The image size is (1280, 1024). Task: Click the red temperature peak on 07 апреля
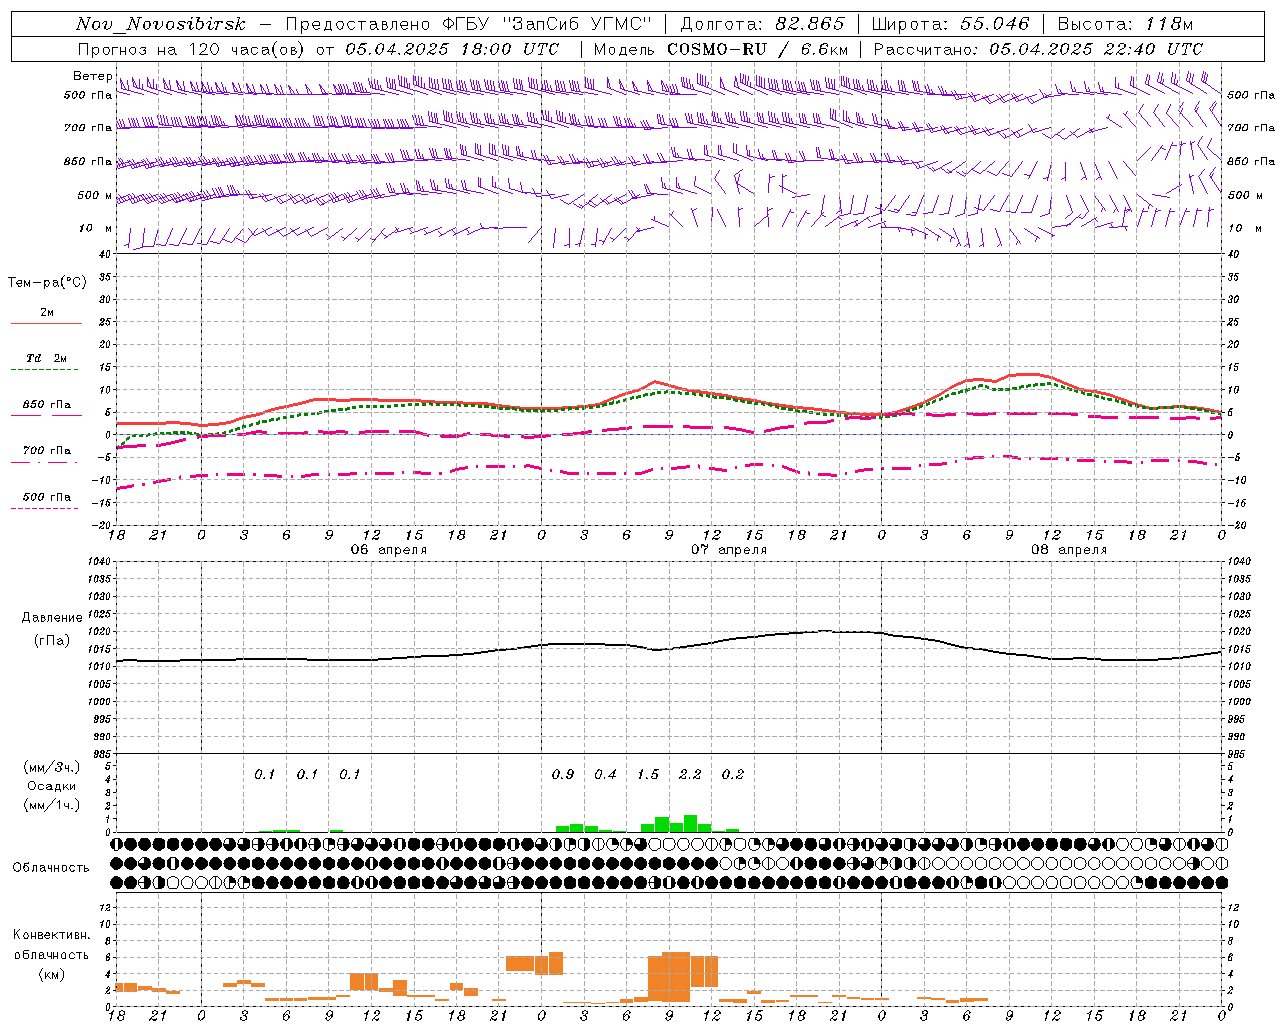click(654, 382)
